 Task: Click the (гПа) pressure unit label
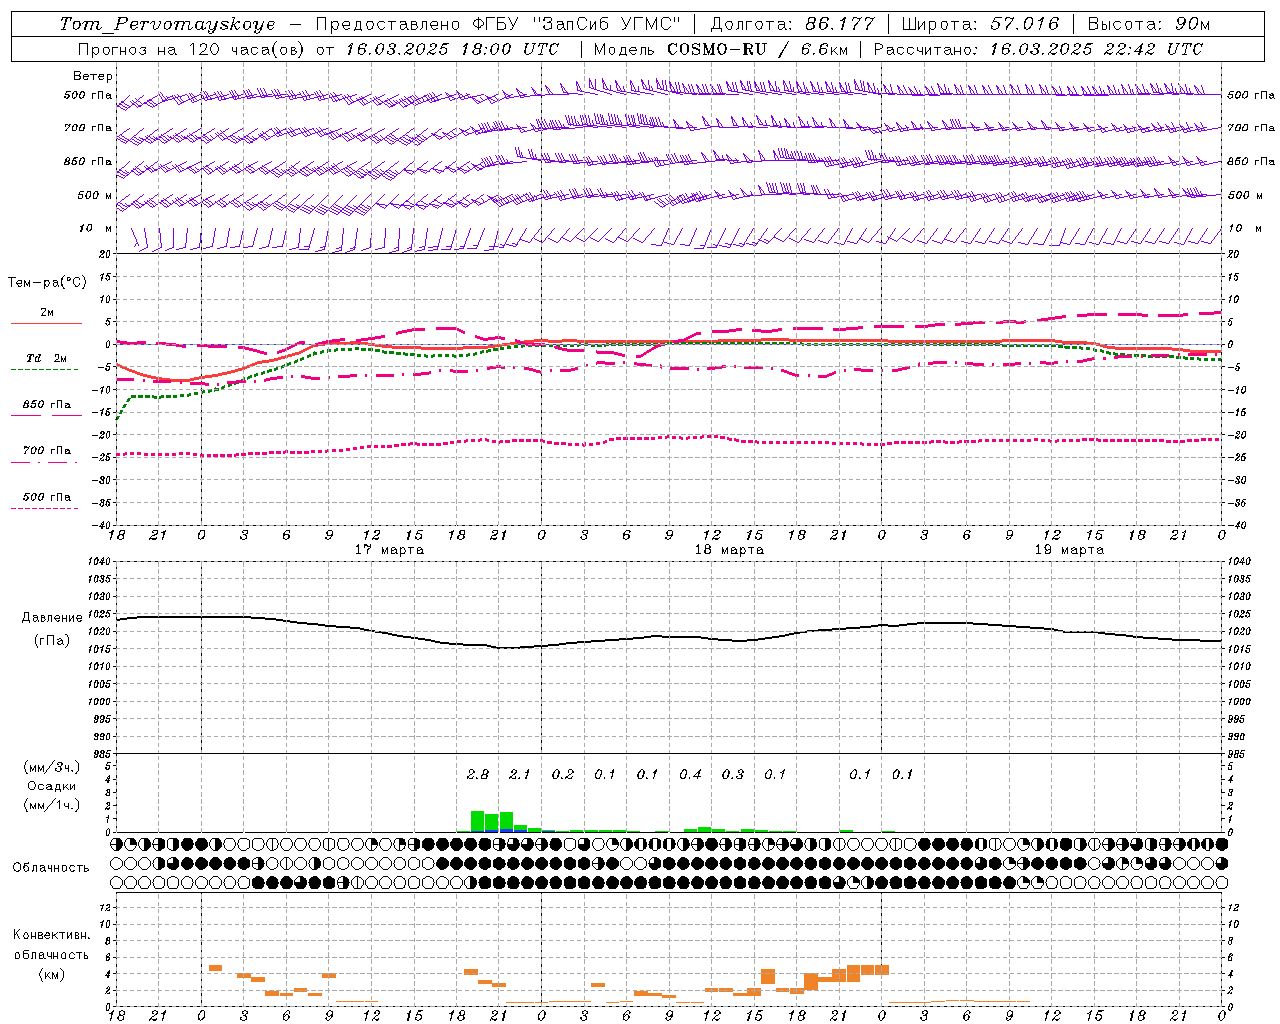tap(52, 641)
